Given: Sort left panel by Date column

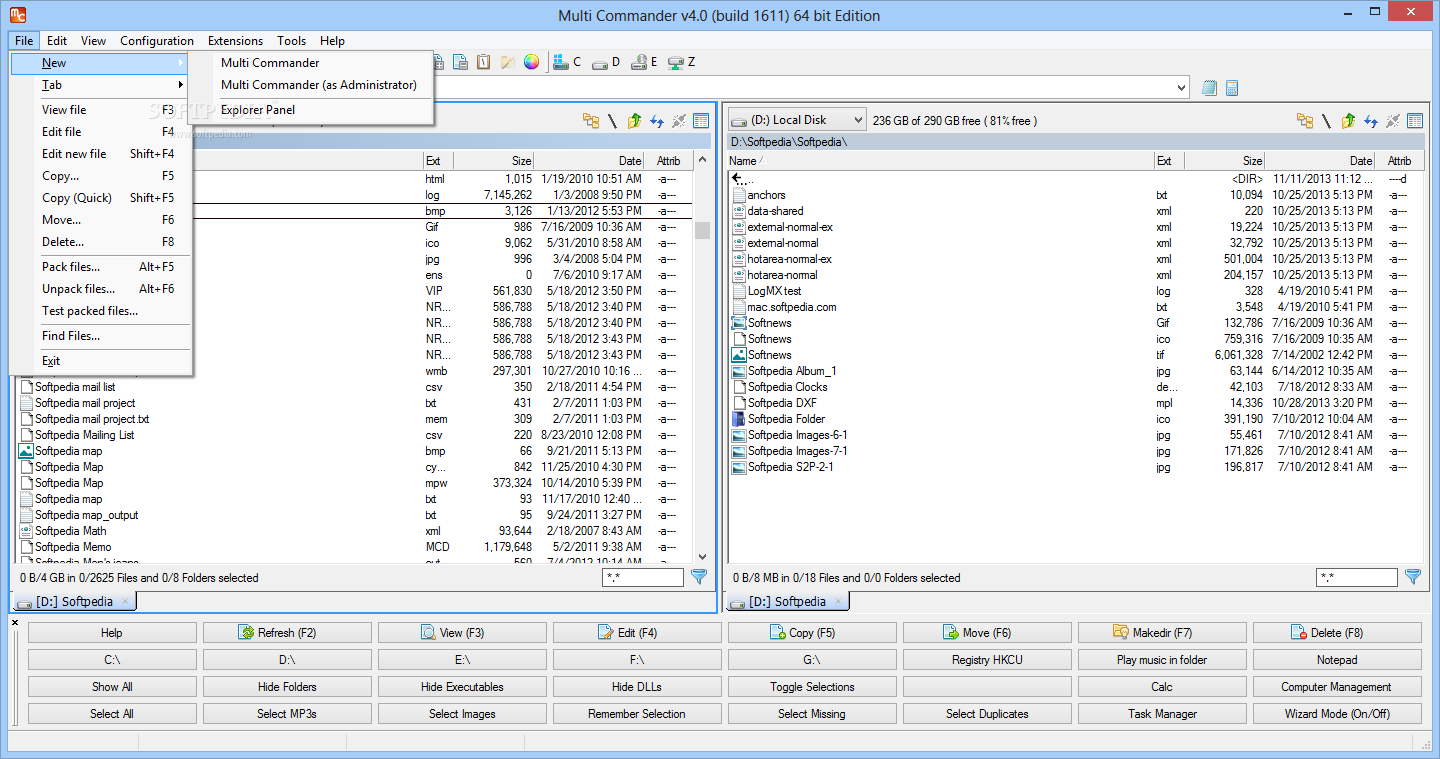Looking at the screenshot, I should pos(588,160).
